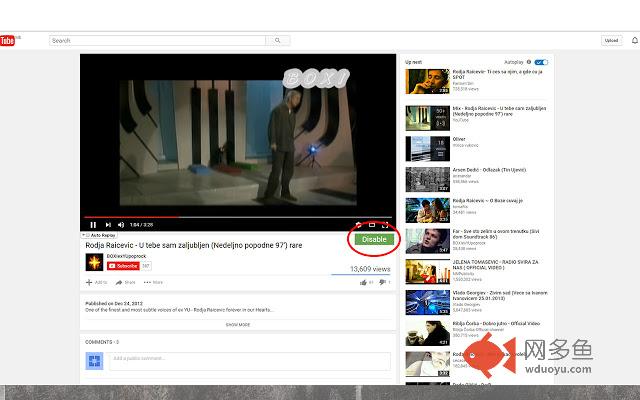Dislike the video with thumbs down
Image resolution: width=640 pixels, height=400 pixels.
pyautogui.click(x=382, y=282)
